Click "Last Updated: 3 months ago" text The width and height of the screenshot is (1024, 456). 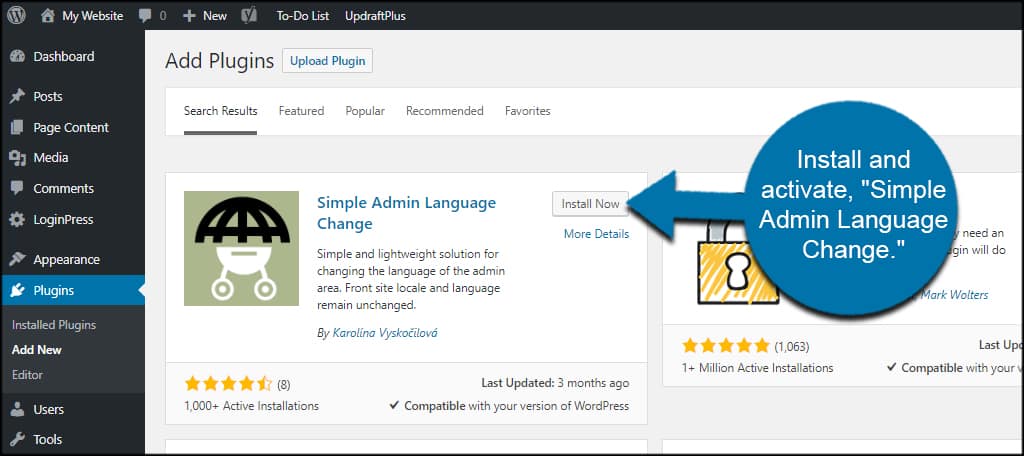click(555, 383)
